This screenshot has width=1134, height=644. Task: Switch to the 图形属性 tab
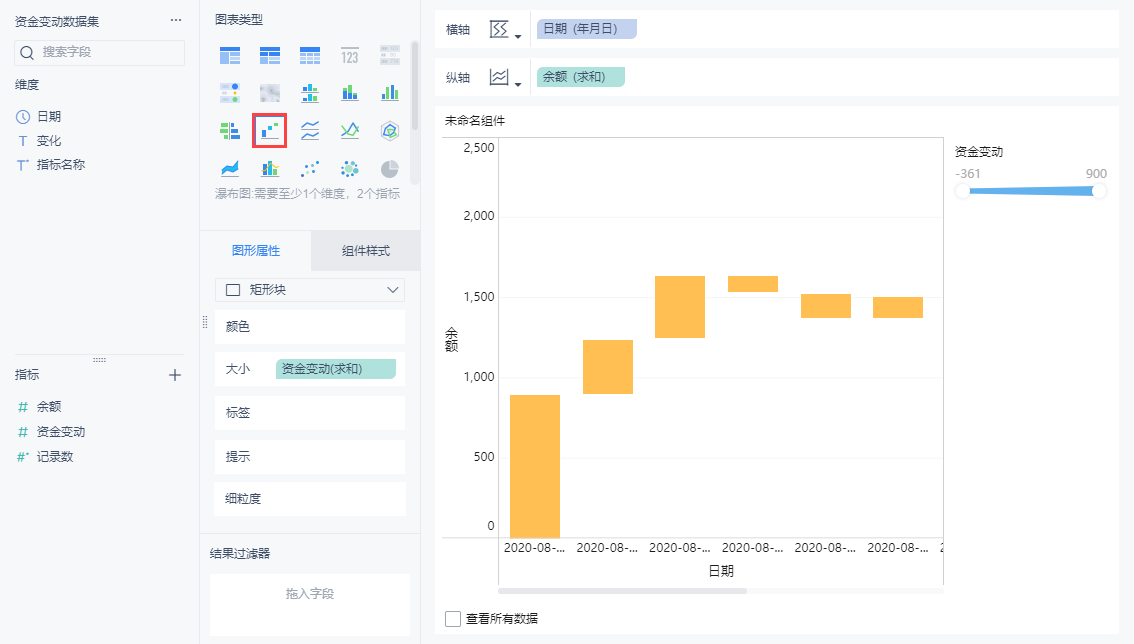[x=256, y=250]
